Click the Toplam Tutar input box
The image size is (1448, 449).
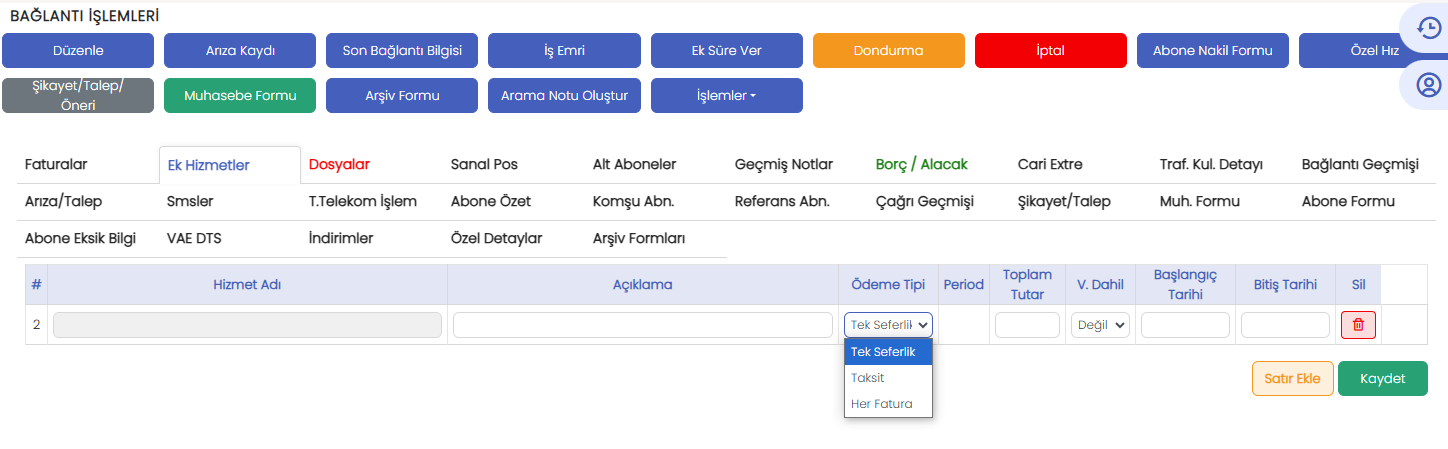coord(1027,325)
